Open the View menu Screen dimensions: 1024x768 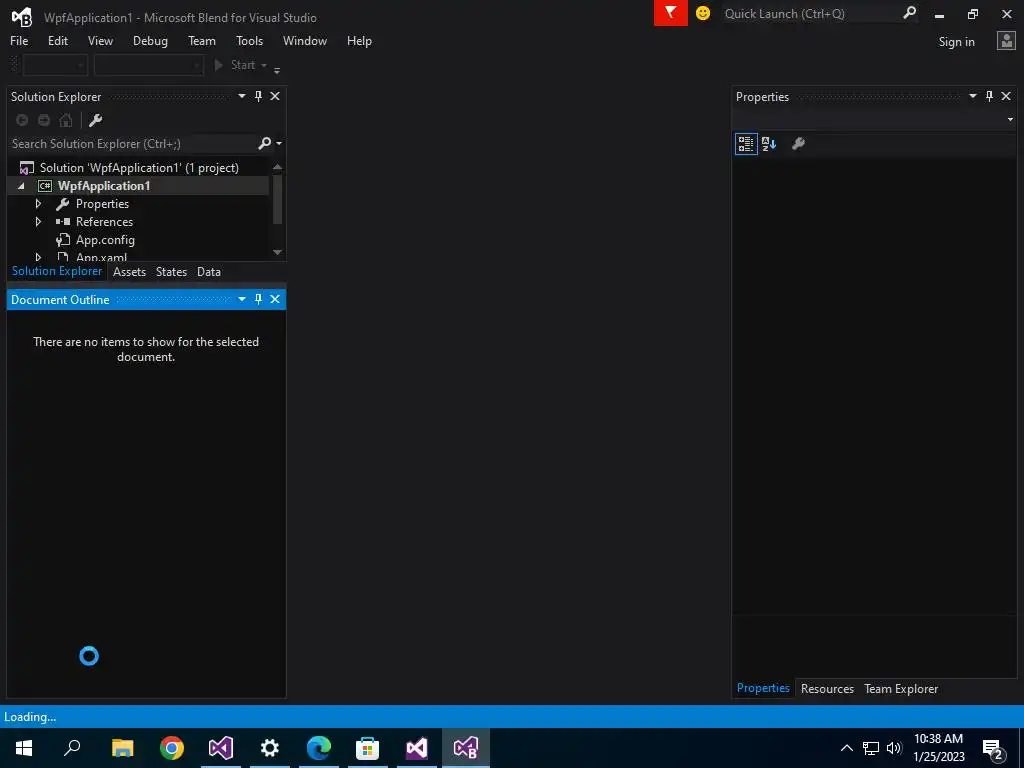coord(100,40)
